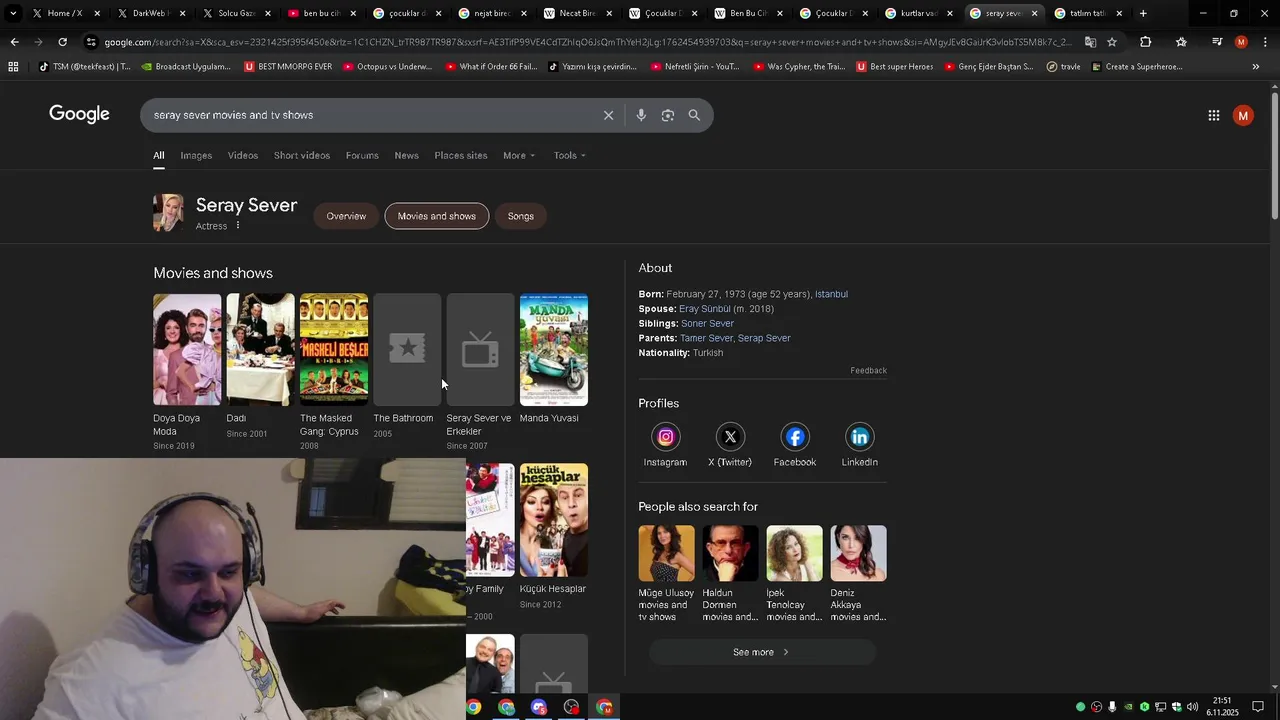Expand the More search filters dropdown
The image size is (1280, 720).
click(x=519, y=155)
